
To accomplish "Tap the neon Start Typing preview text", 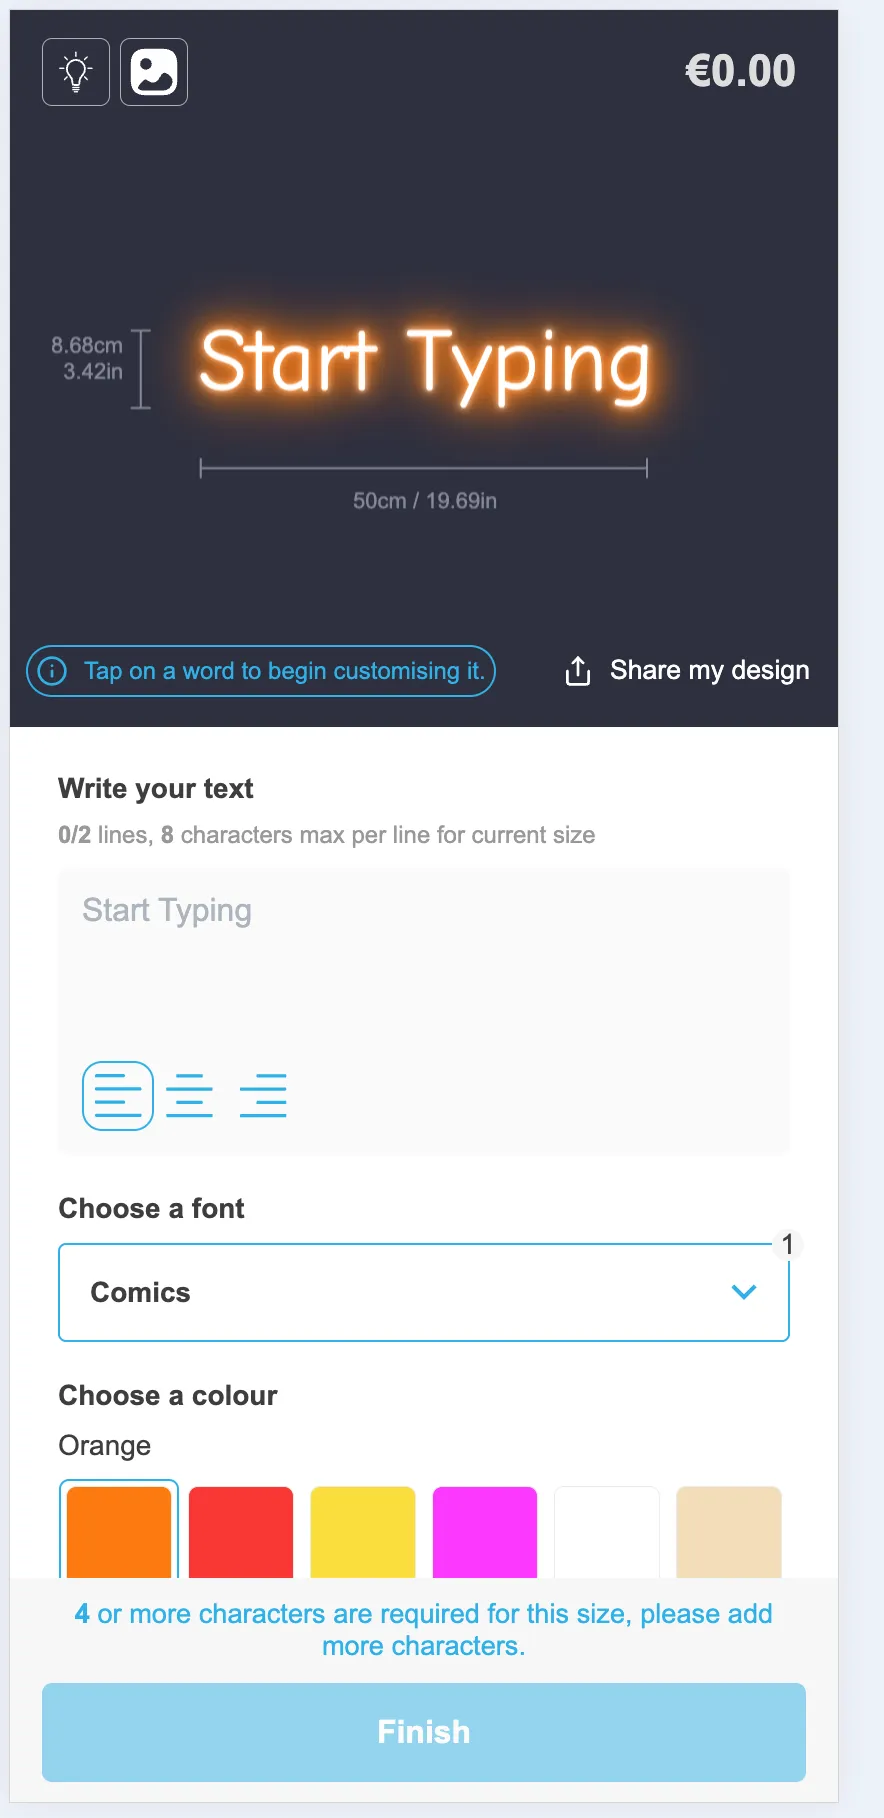I will (x=424, y=363).
